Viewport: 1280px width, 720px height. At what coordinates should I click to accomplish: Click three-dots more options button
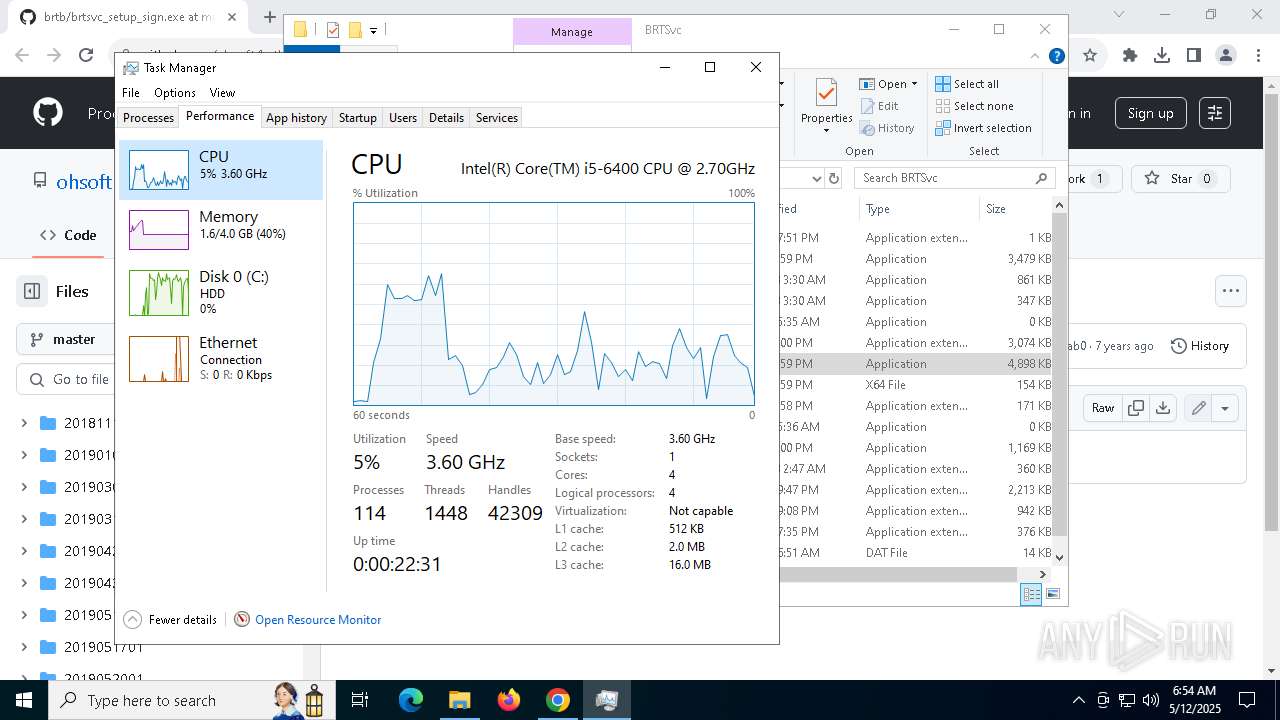[1230, 291]
